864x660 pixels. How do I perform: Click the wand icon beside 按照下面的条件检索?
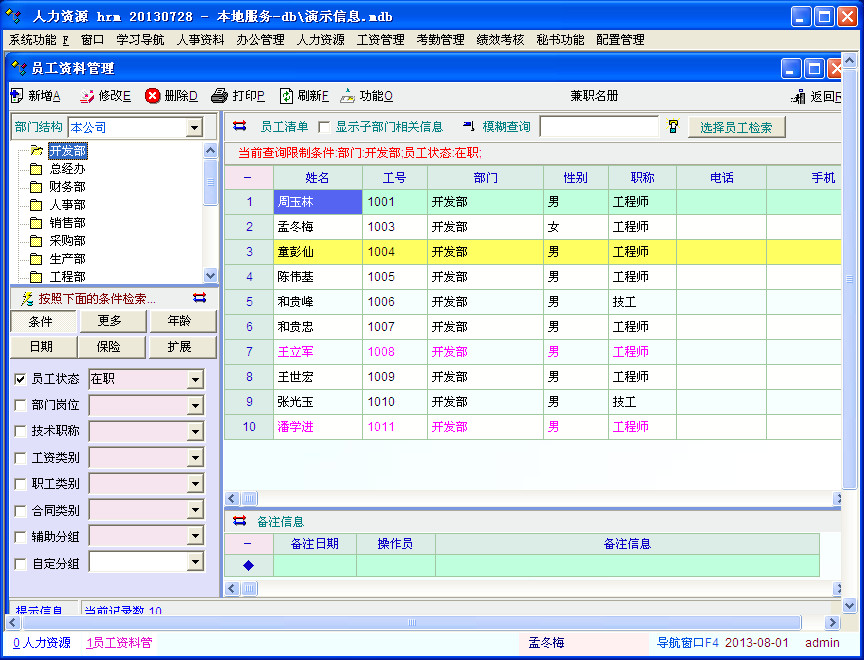pos(27,299)
